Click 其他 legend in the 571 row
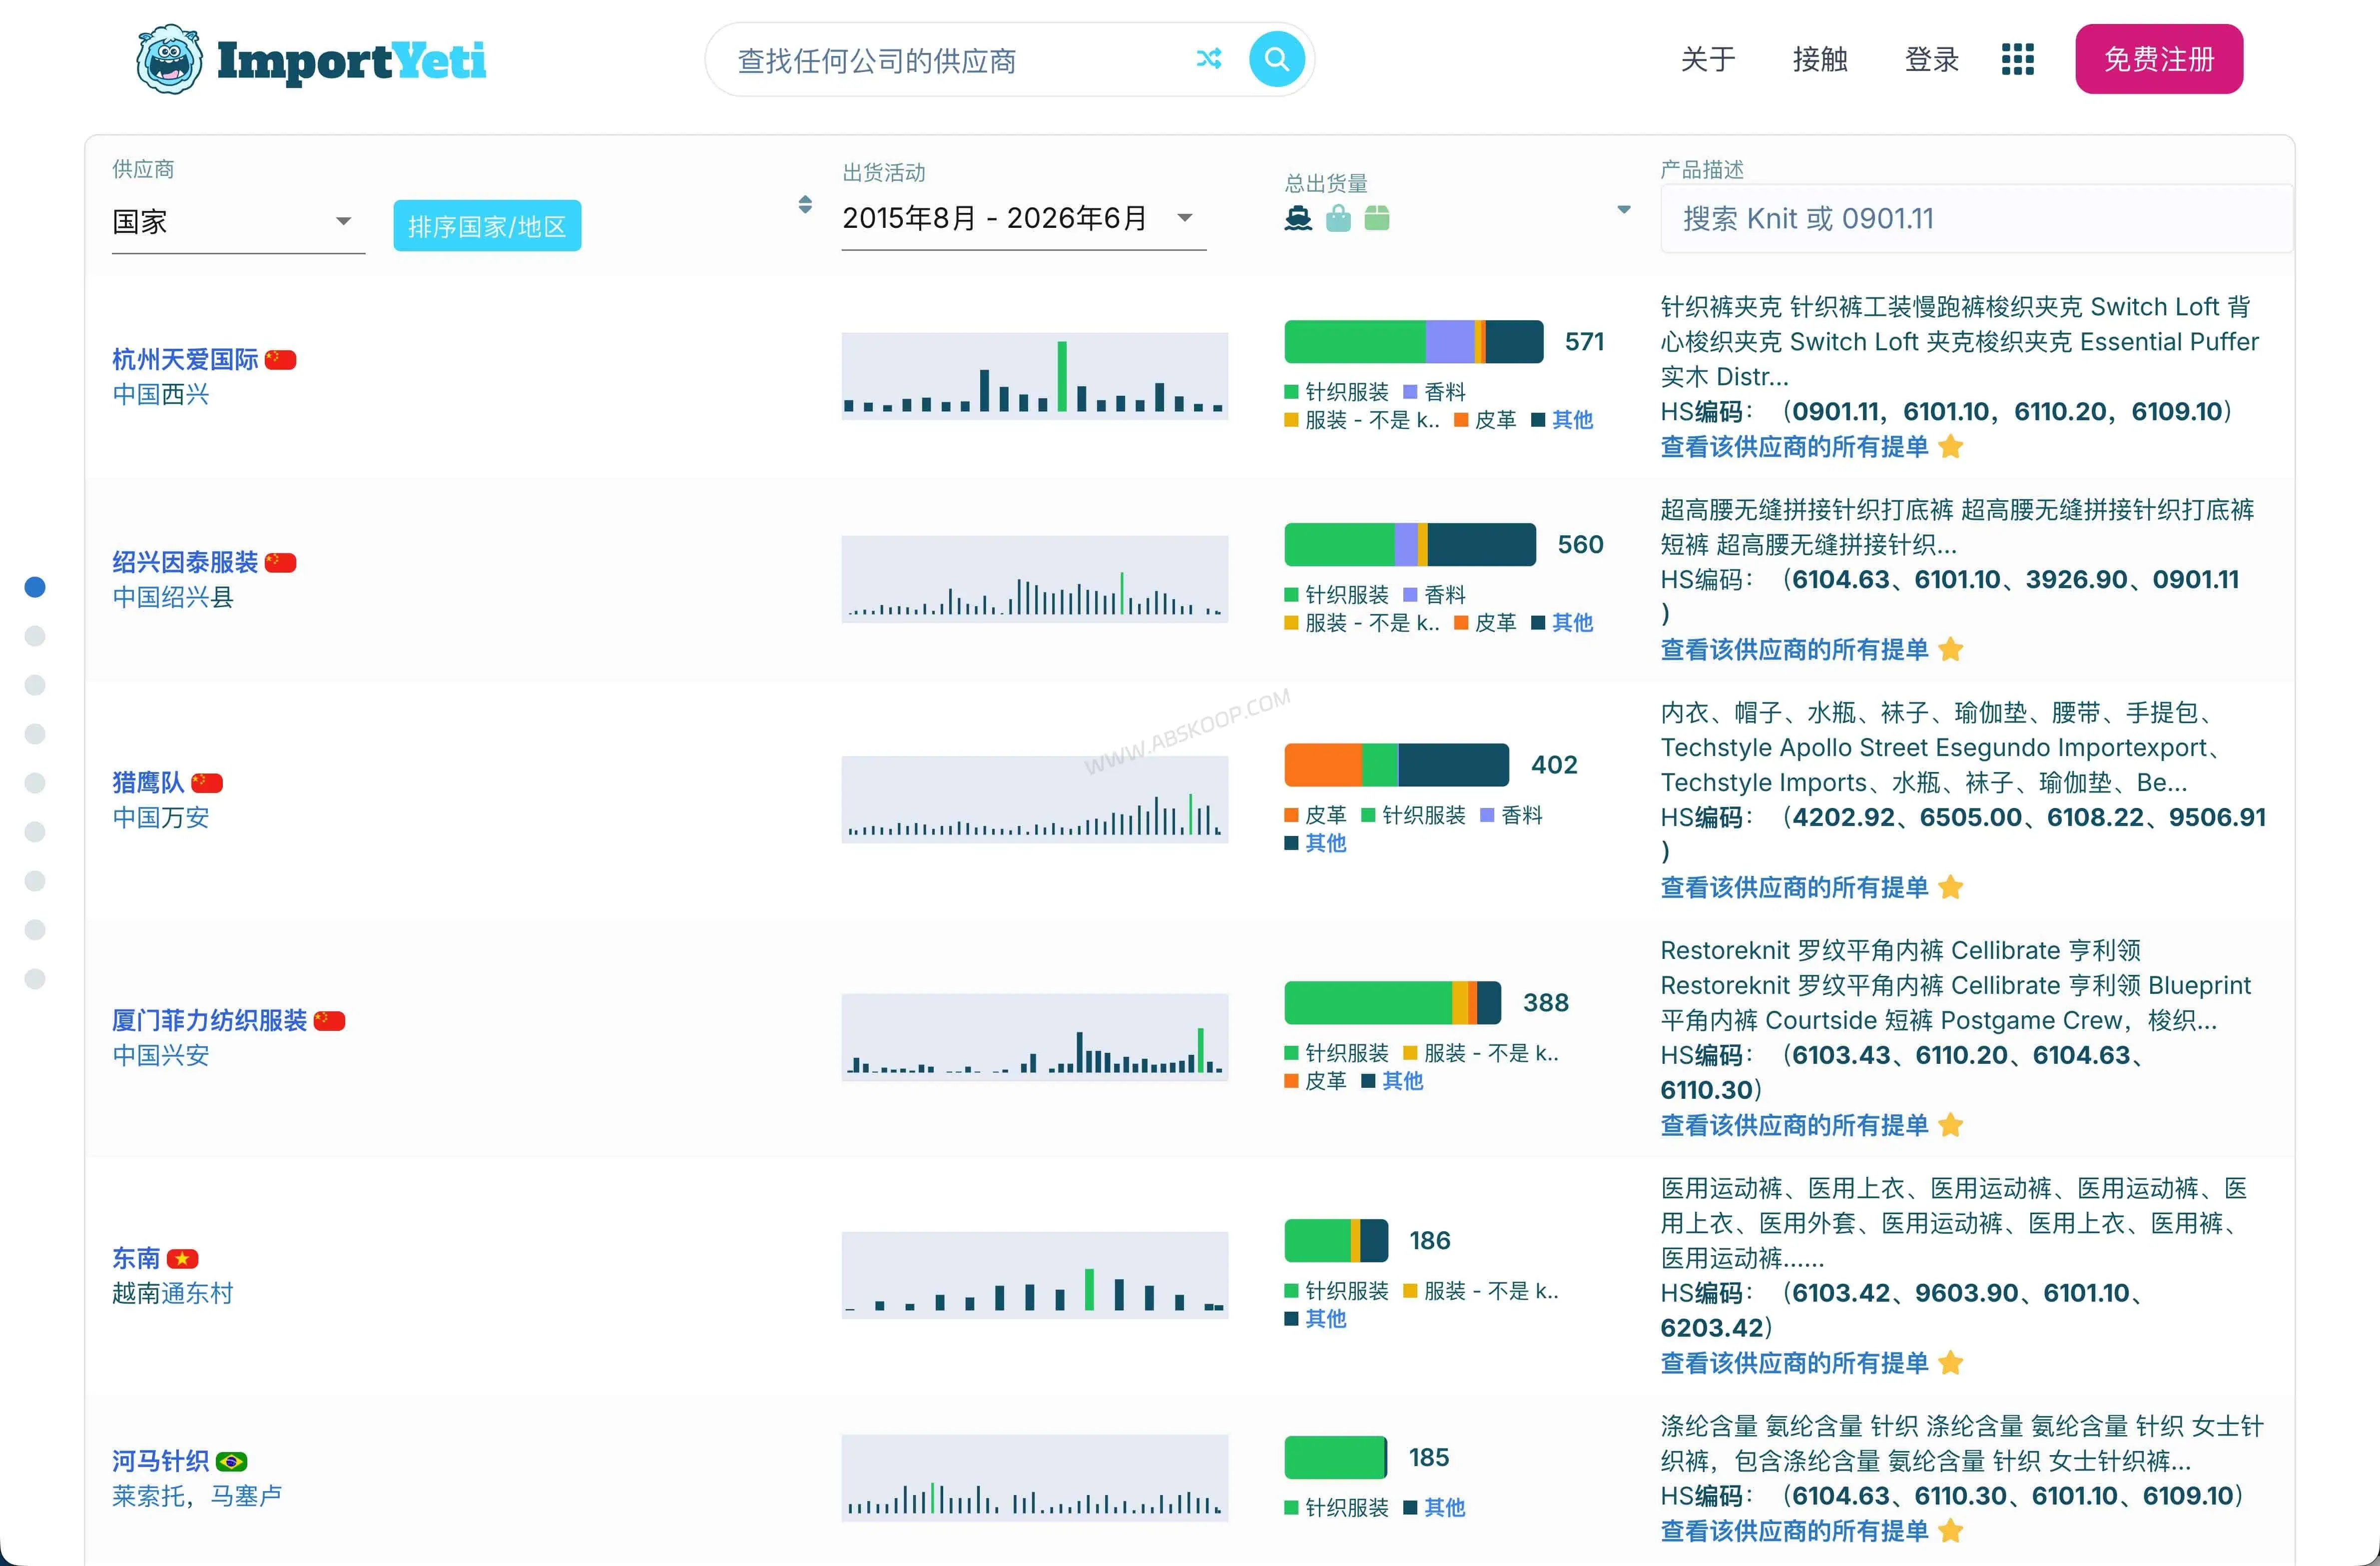Image resolution: width=2380 pixels, height=1566 pixels. click(1572, 421)
